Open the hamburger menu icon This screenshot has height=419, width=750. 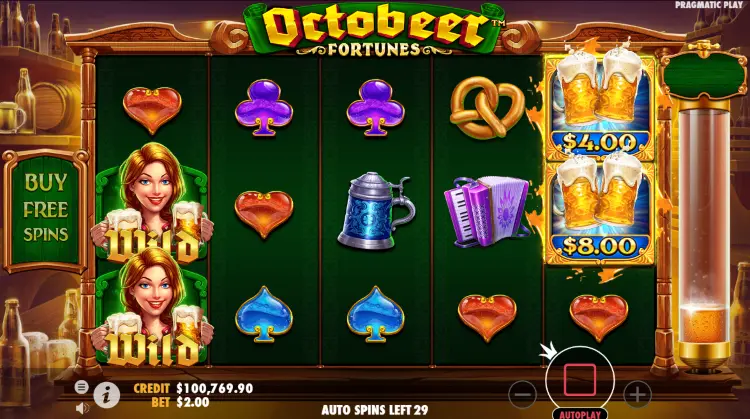tap(81, 387)
